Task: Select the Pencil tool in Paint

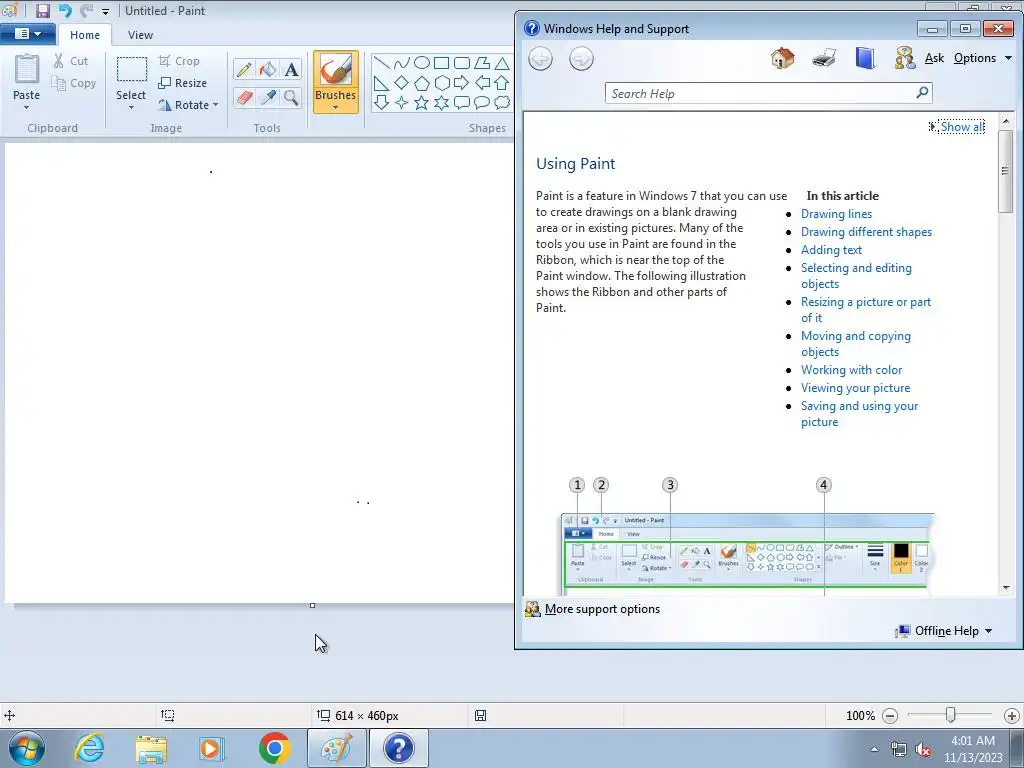Action: (244, 69)
